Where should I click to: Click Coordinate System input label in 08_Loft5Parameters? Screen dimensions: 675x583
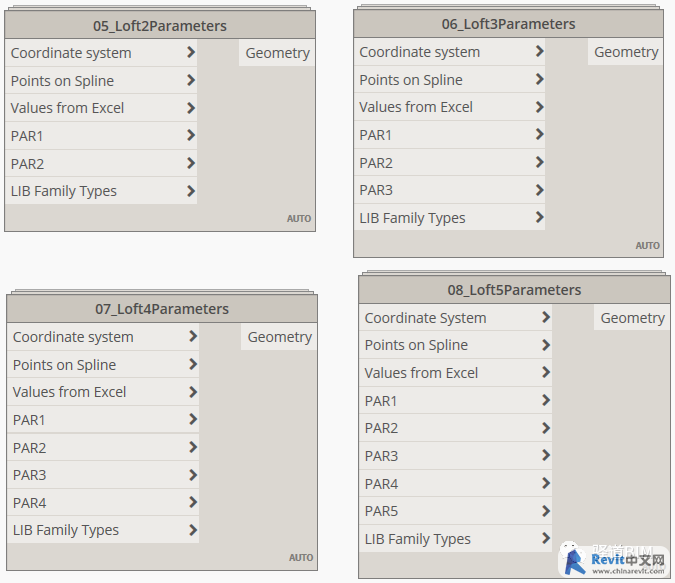(425, 318)
